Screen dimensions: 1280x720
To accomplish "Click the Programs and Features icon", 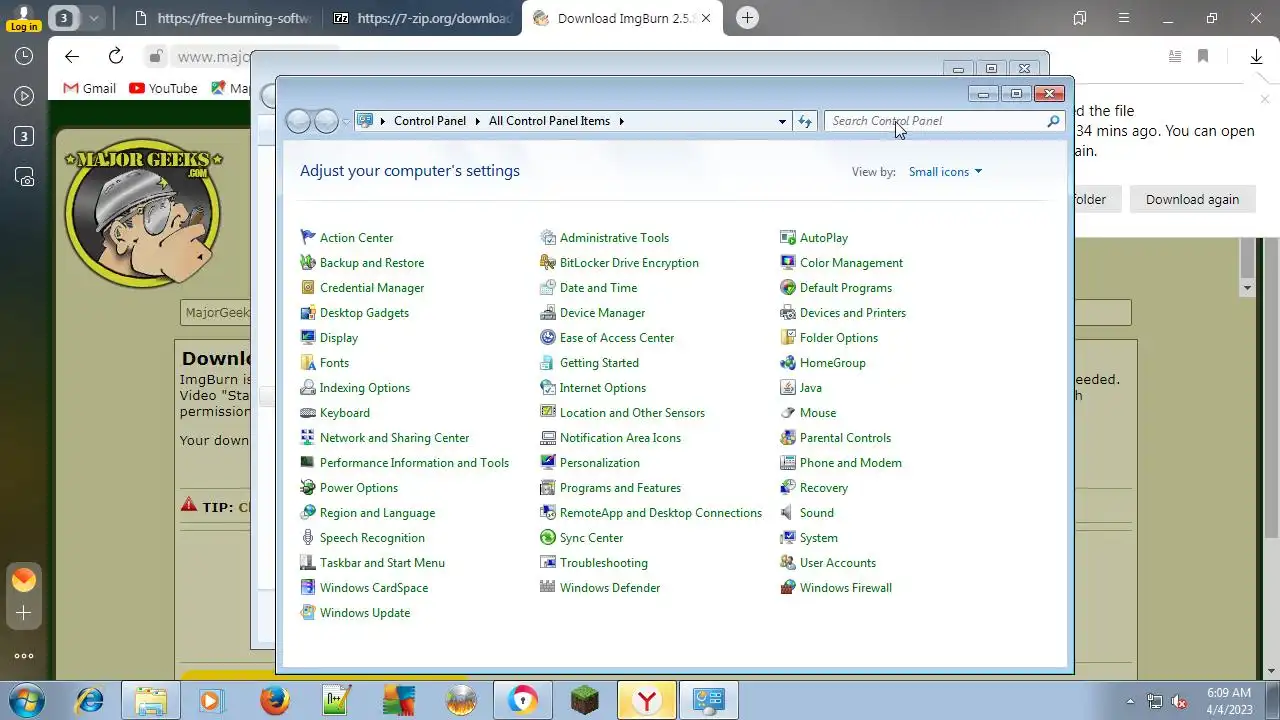I will (548, 488).
